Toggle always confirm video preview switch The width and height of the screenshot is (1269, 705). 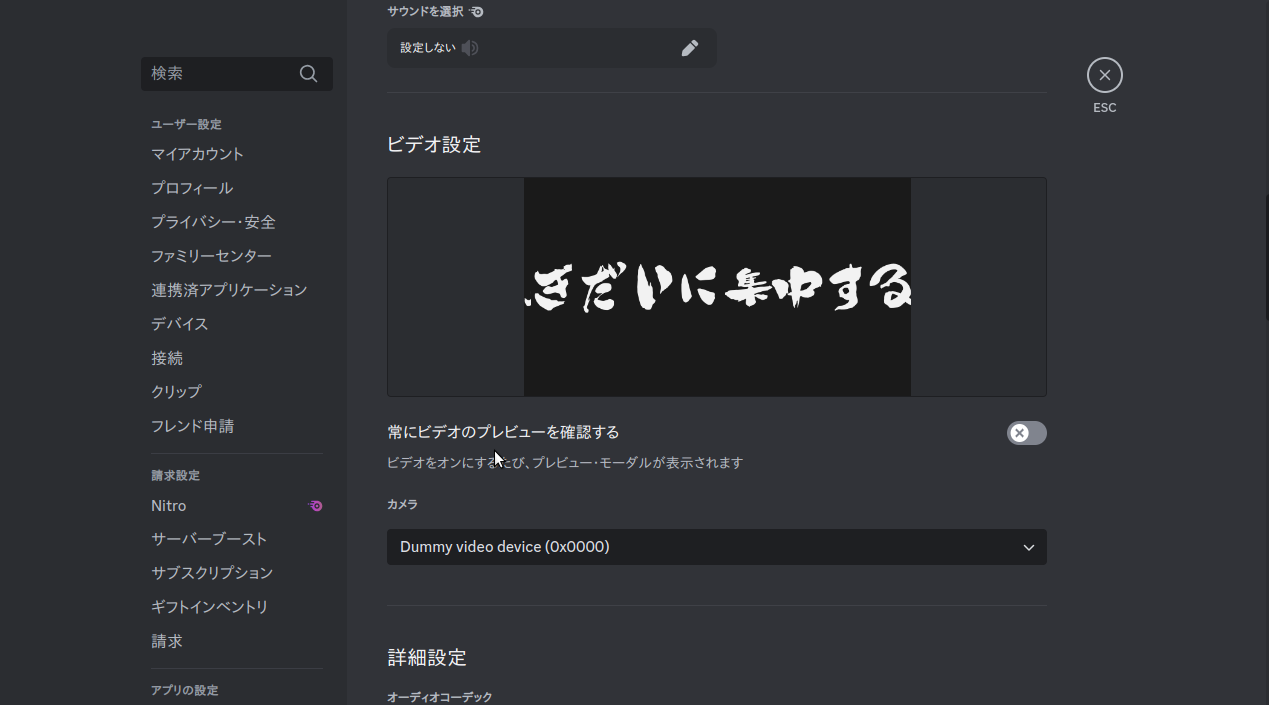(1026, 433)
